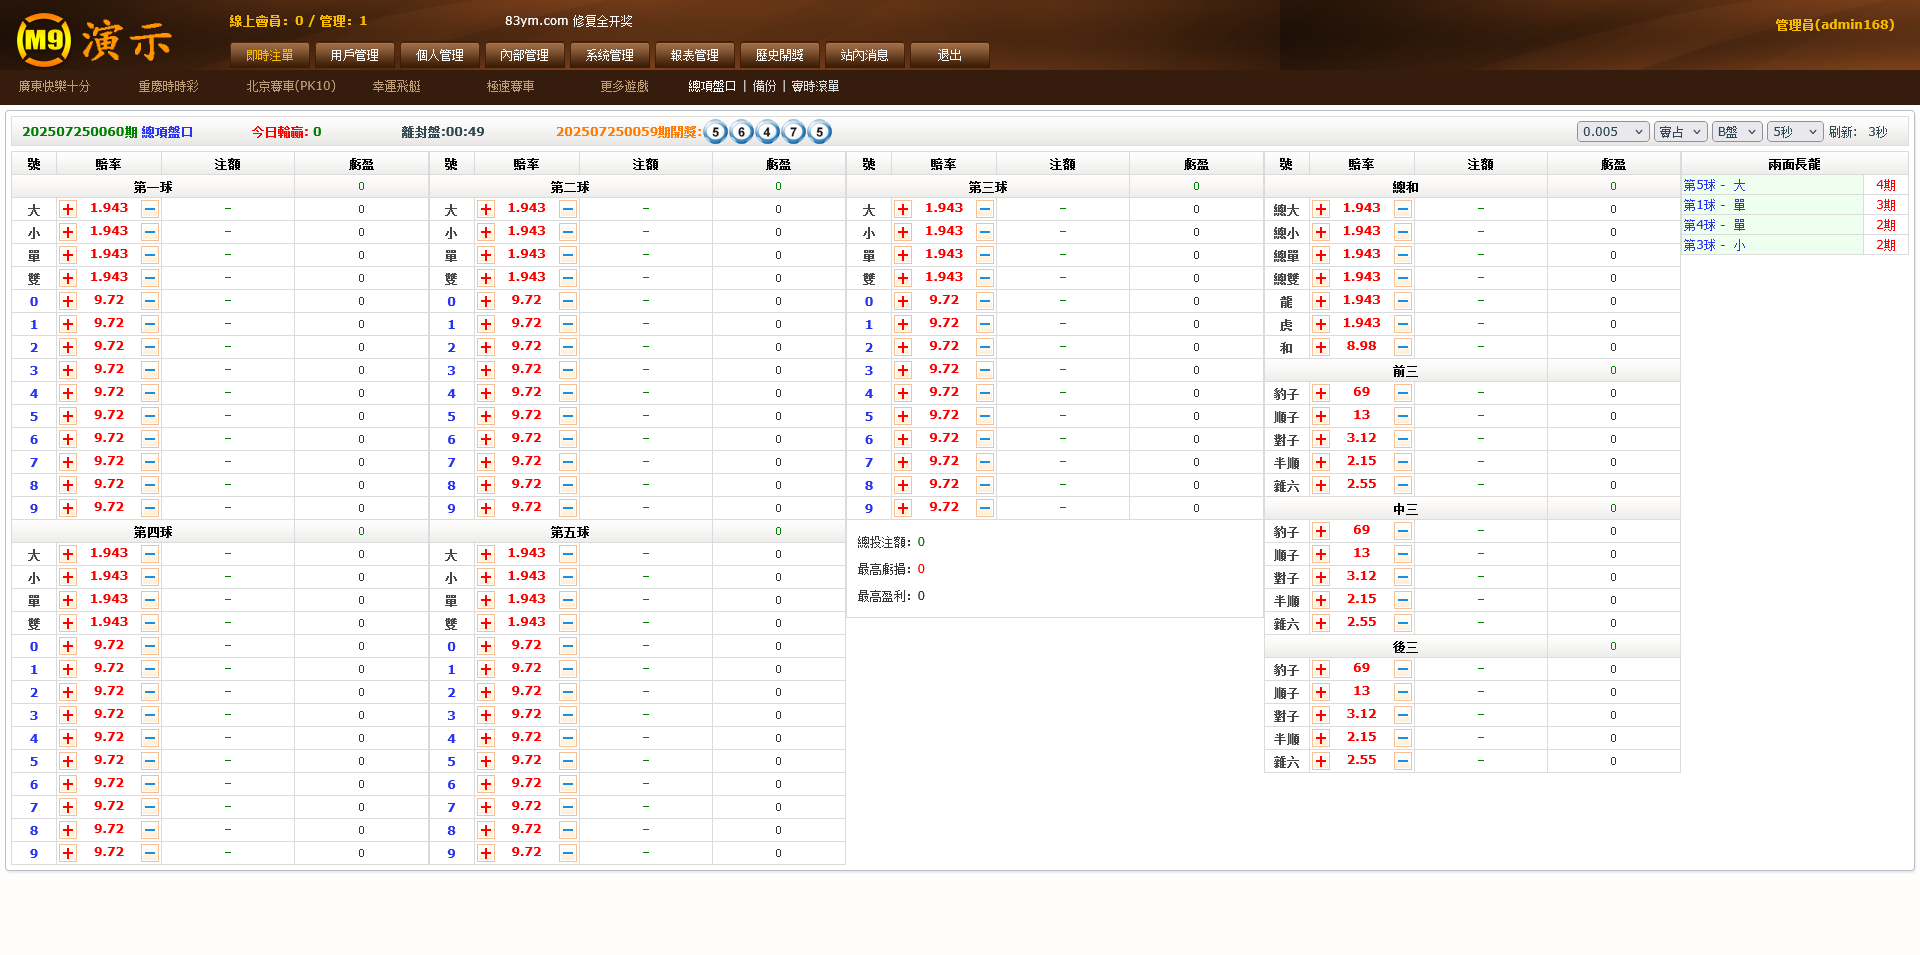Decrease the odds for 龍 under 總和
This screenshot has width=1920, height=955.
coord(1403,301)
